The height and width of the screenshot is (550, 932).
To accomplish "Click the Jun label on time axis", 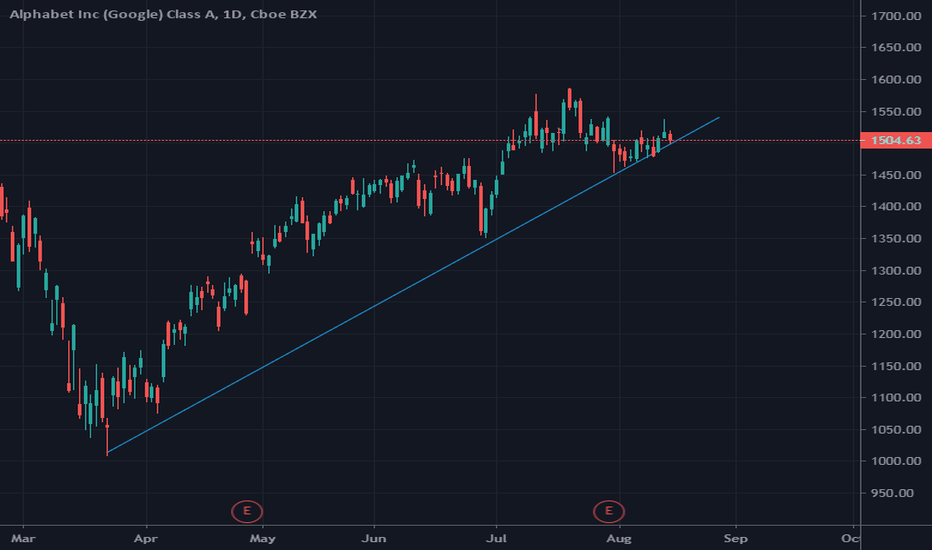I will pyautogui.click(x=374, y=539).
